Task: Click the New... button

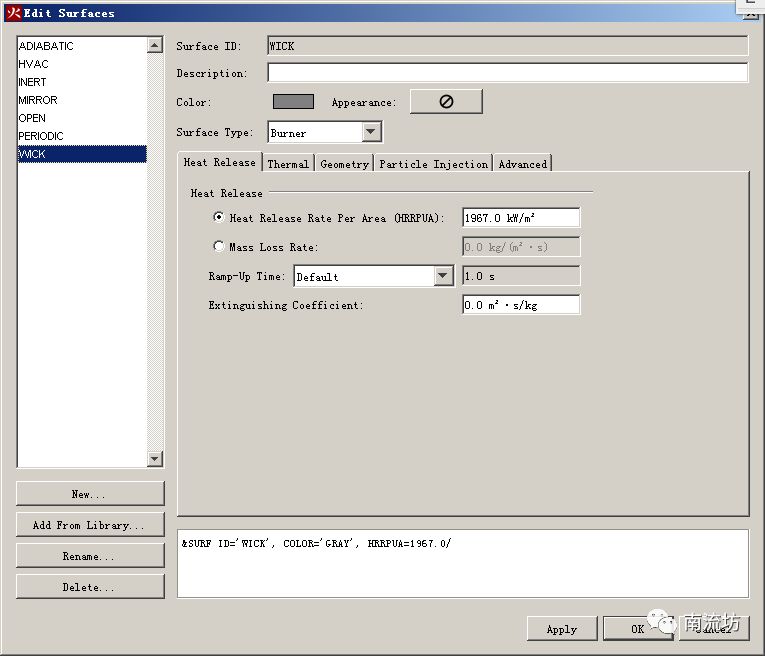Action: [90, 494]
